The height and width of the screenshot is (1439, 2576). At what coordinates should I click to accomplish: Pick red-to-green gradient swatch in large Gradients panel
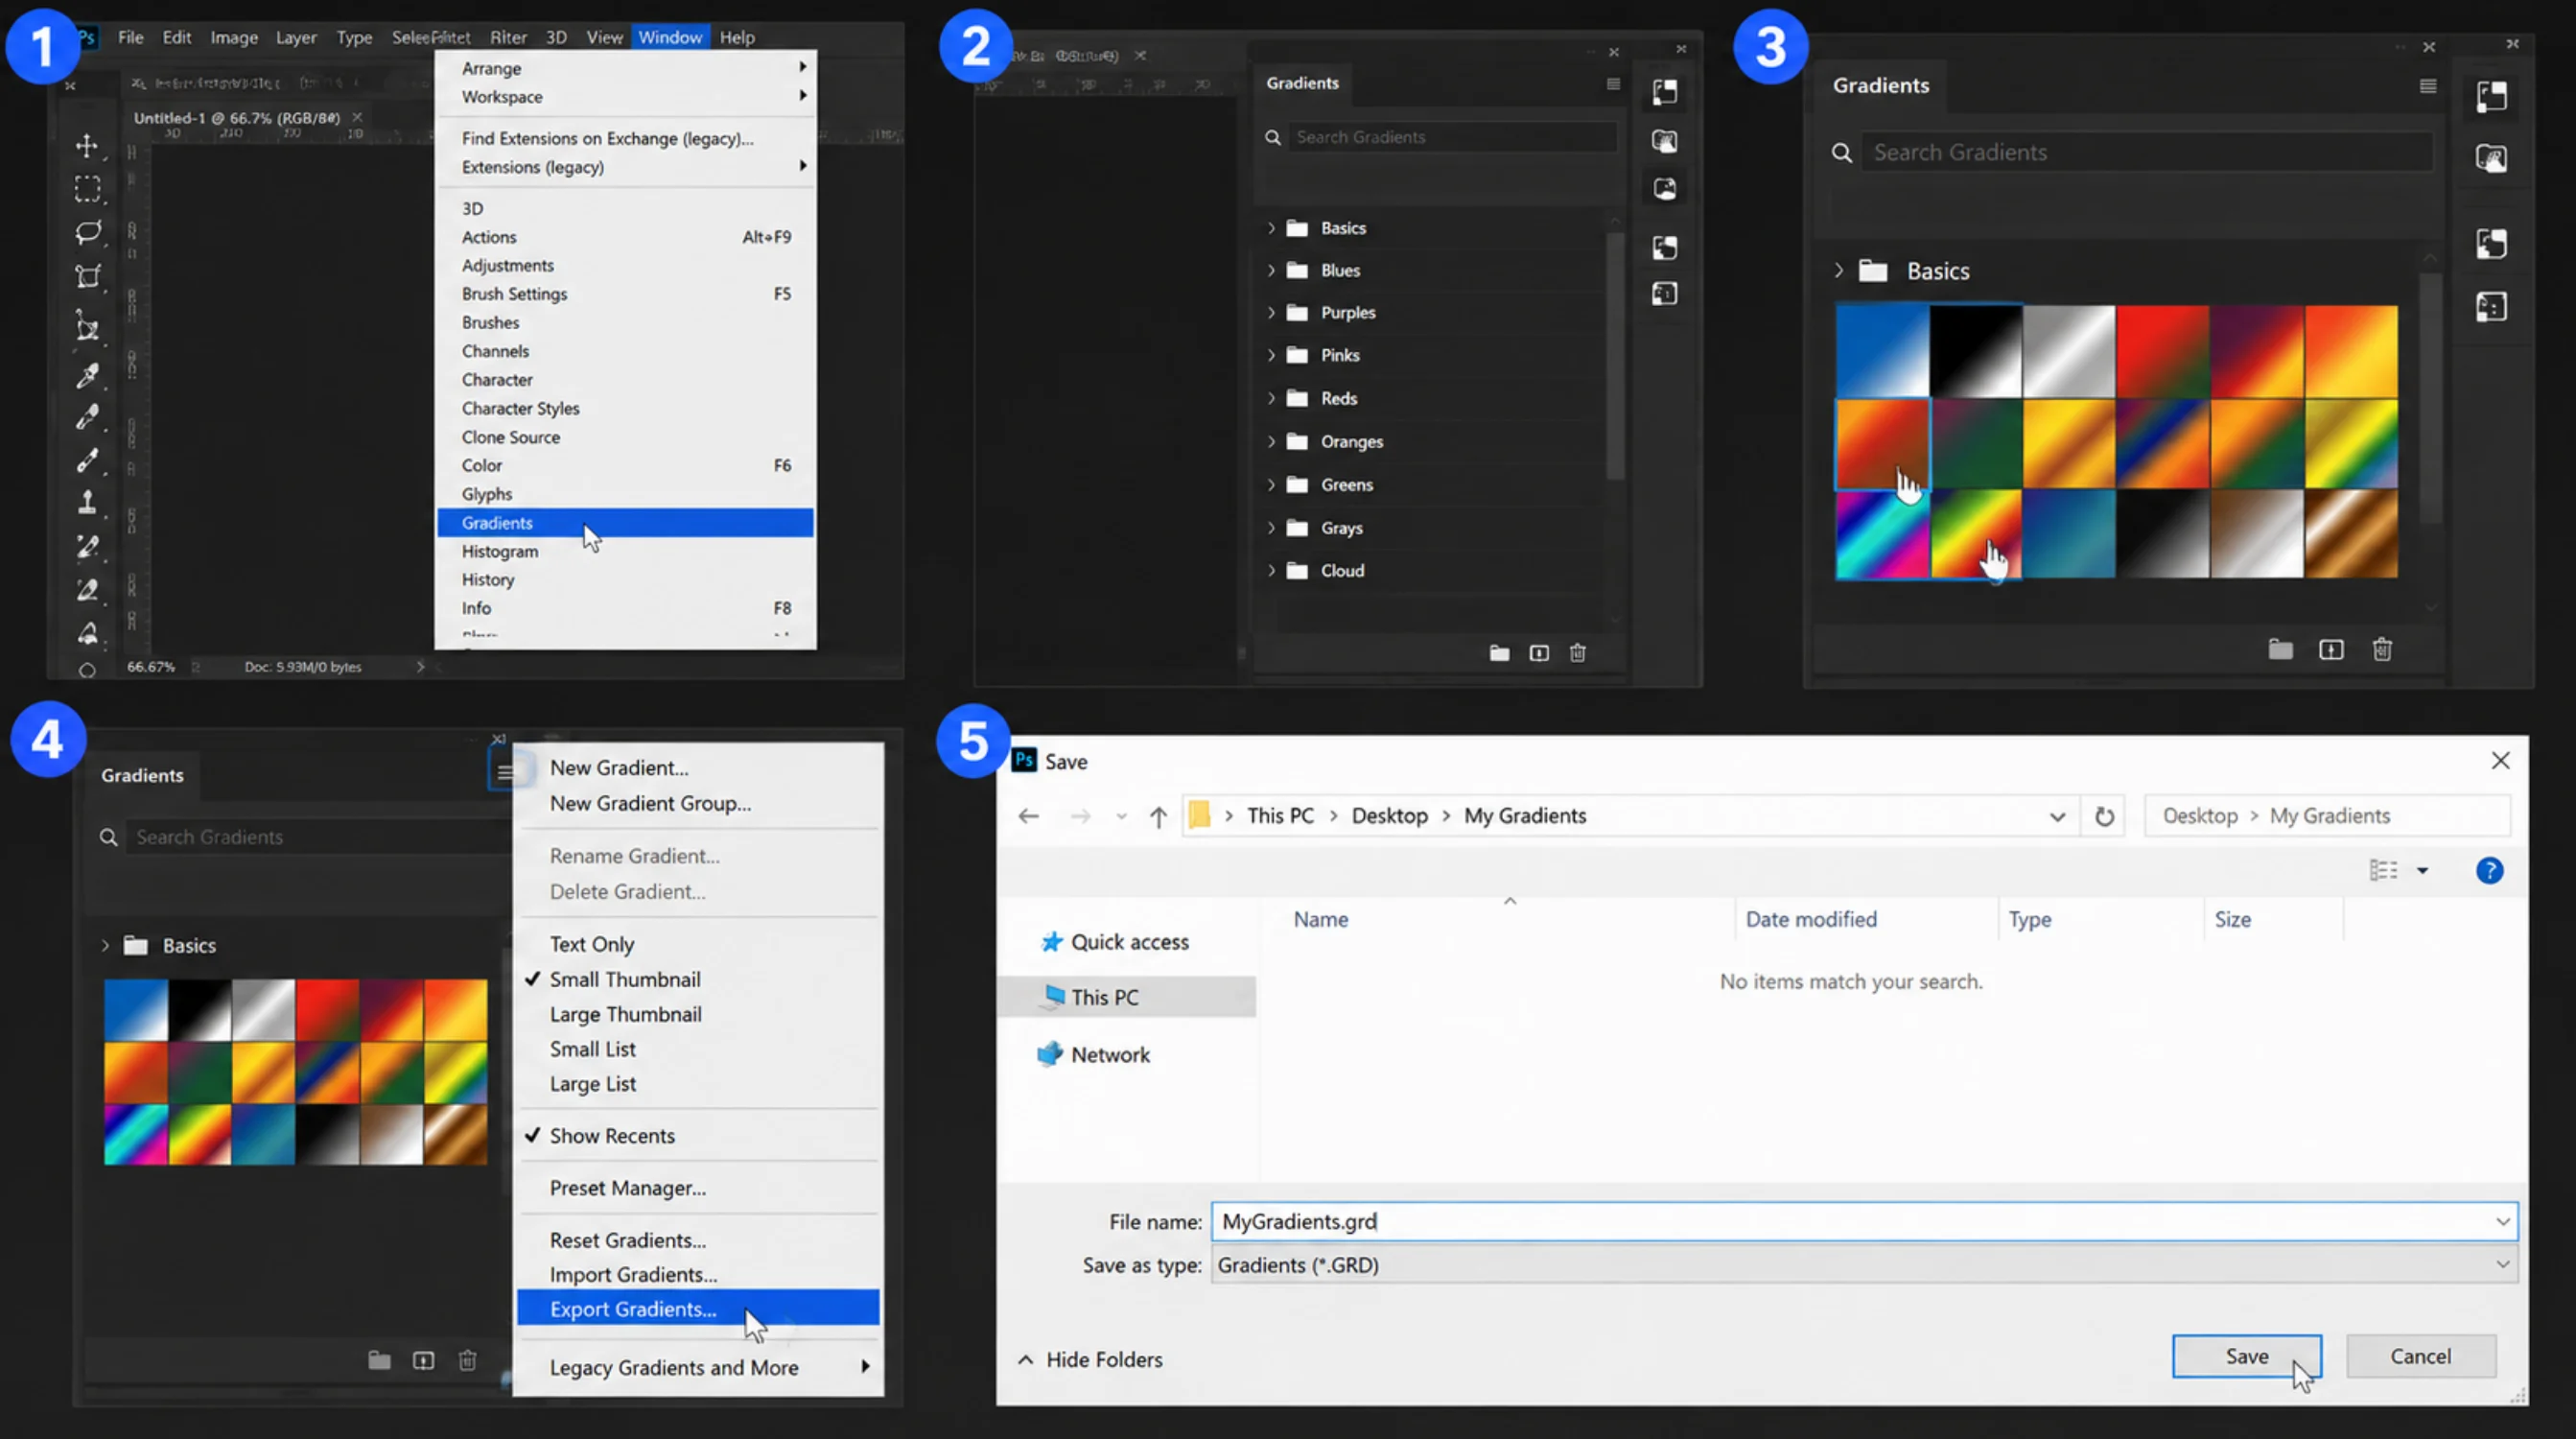click(2162, 352)
